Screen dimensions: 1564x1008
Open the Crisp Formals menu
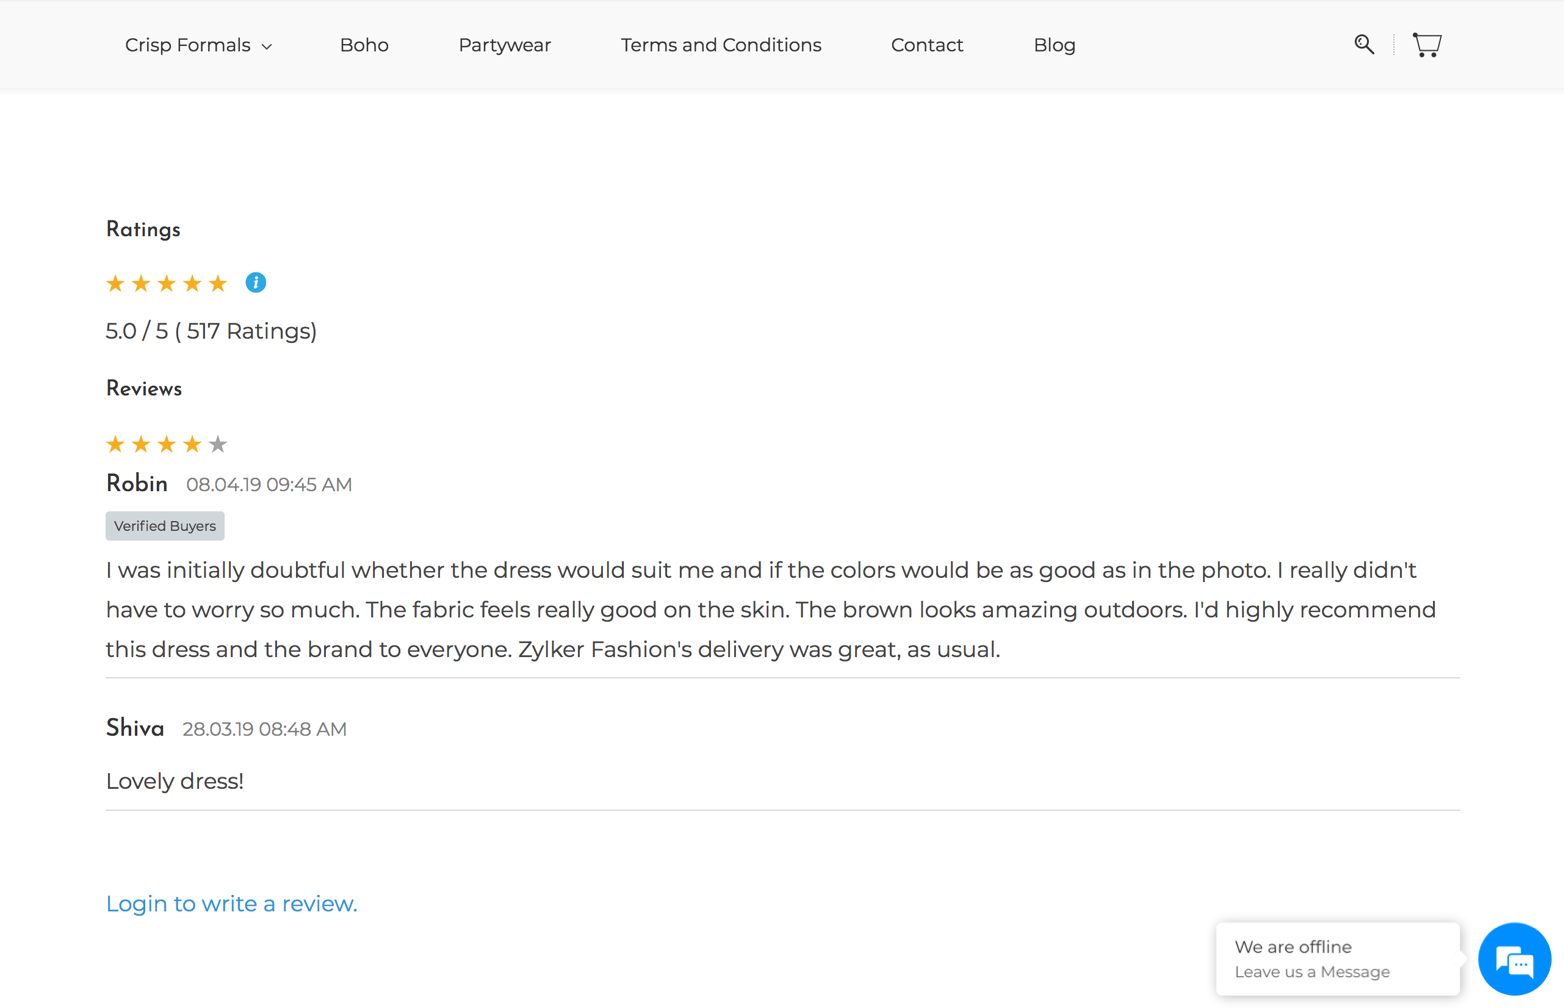188,45
